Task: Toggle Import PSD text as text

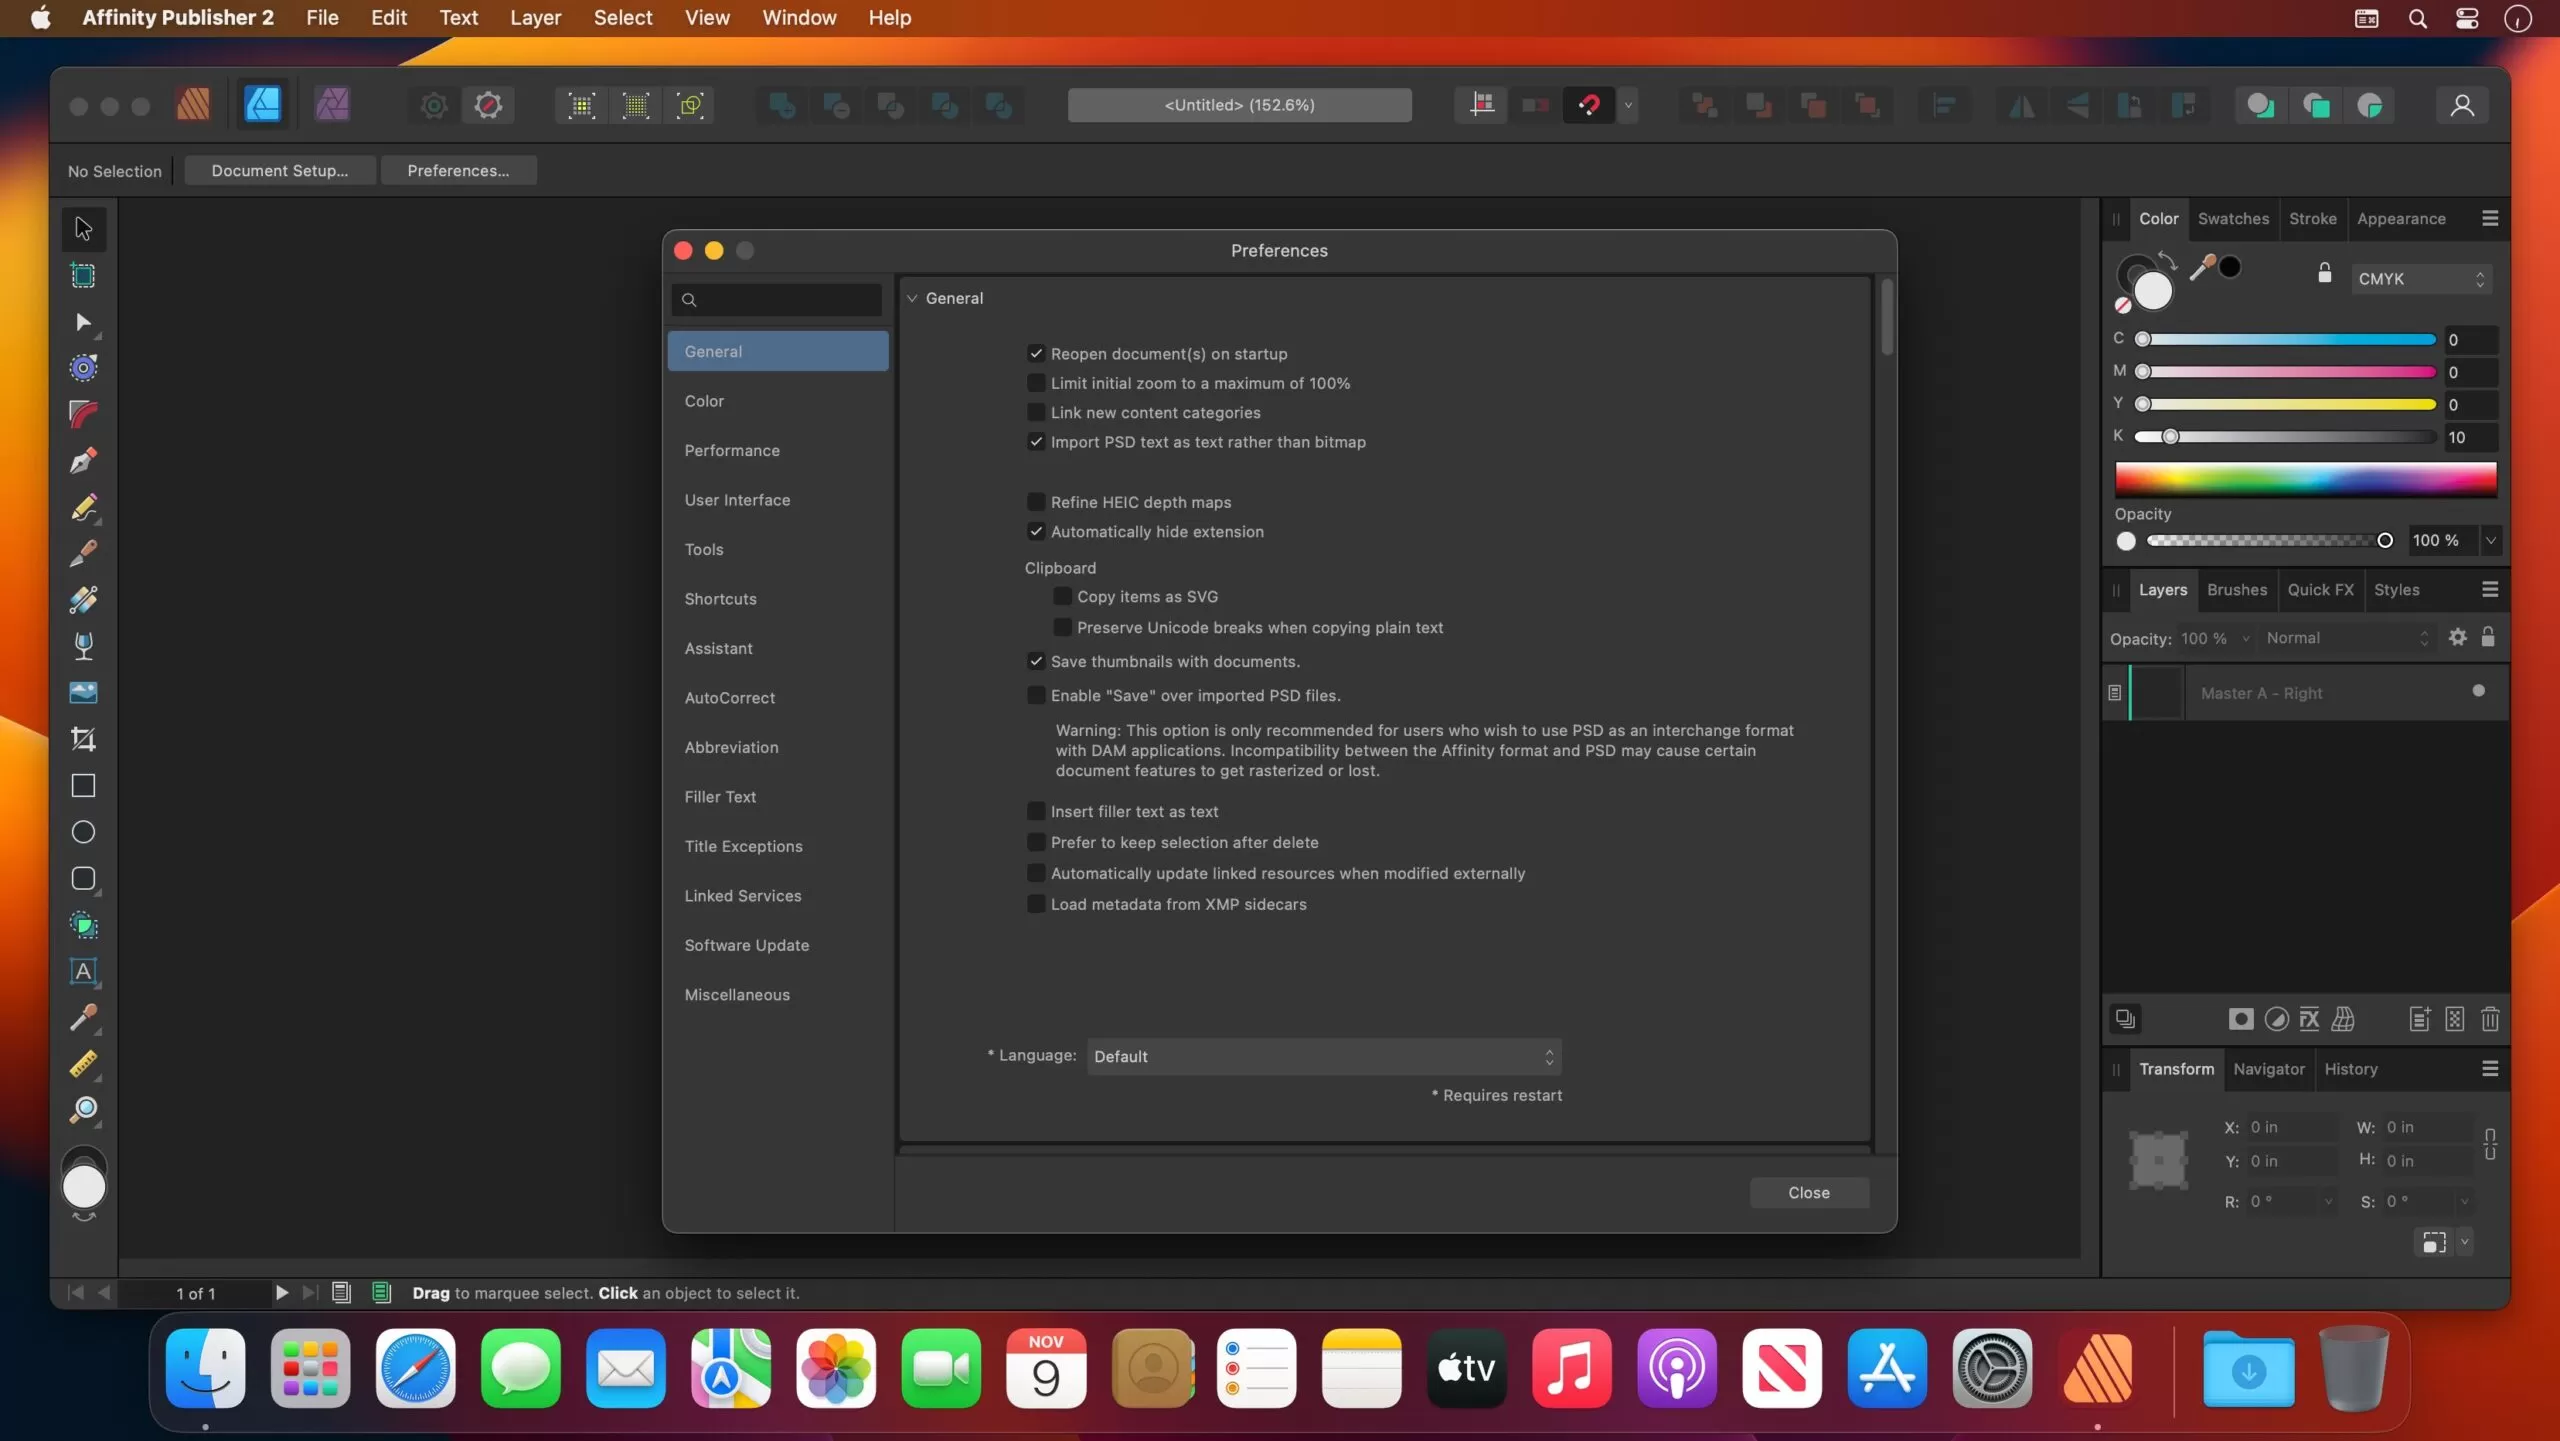Action: [1036, 439]
